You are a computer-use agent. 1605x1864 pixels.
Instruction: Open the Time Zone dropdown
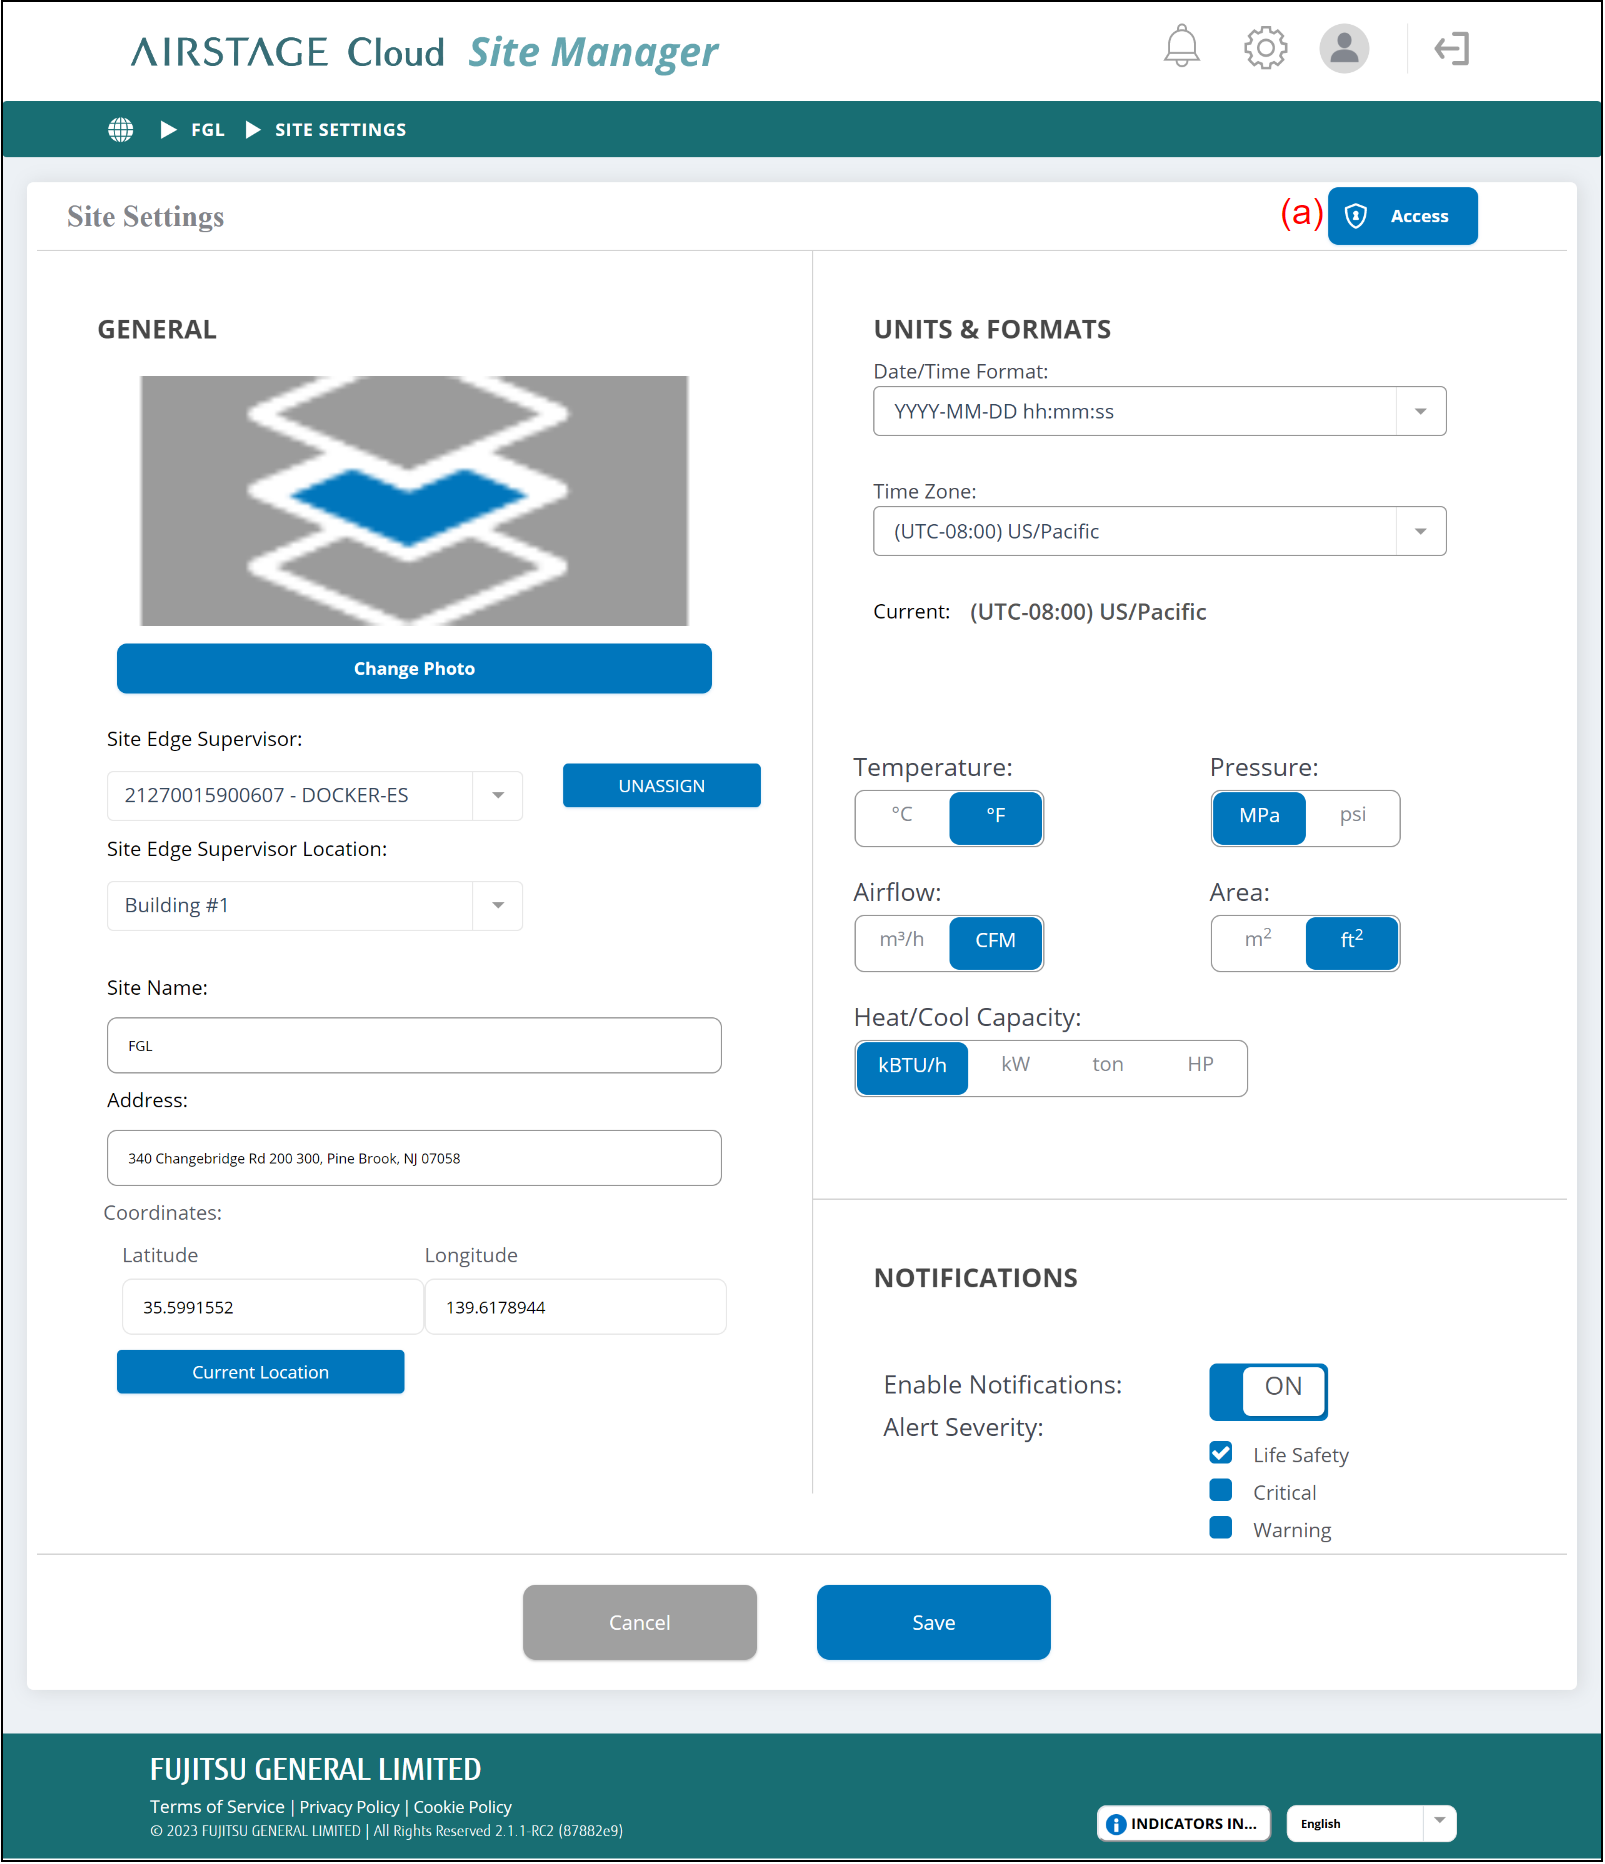pos(1420,532)
